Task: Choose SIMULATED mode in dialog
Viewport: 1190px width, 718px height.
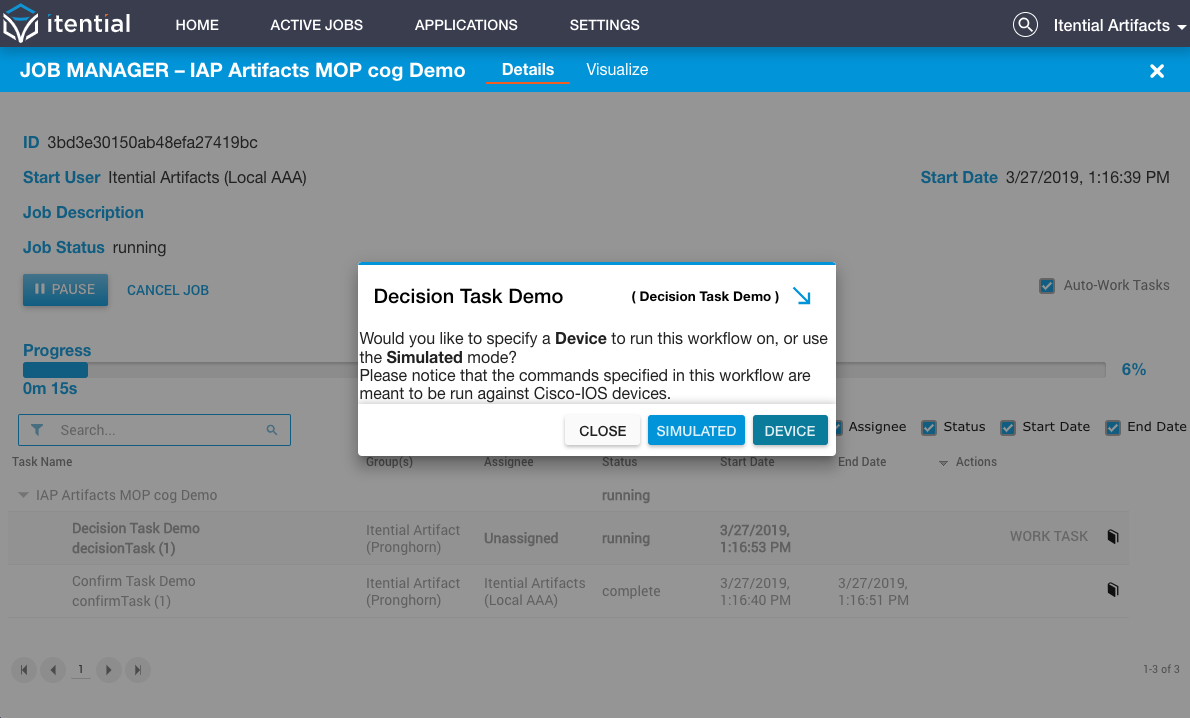Action: tap(696, 430)
